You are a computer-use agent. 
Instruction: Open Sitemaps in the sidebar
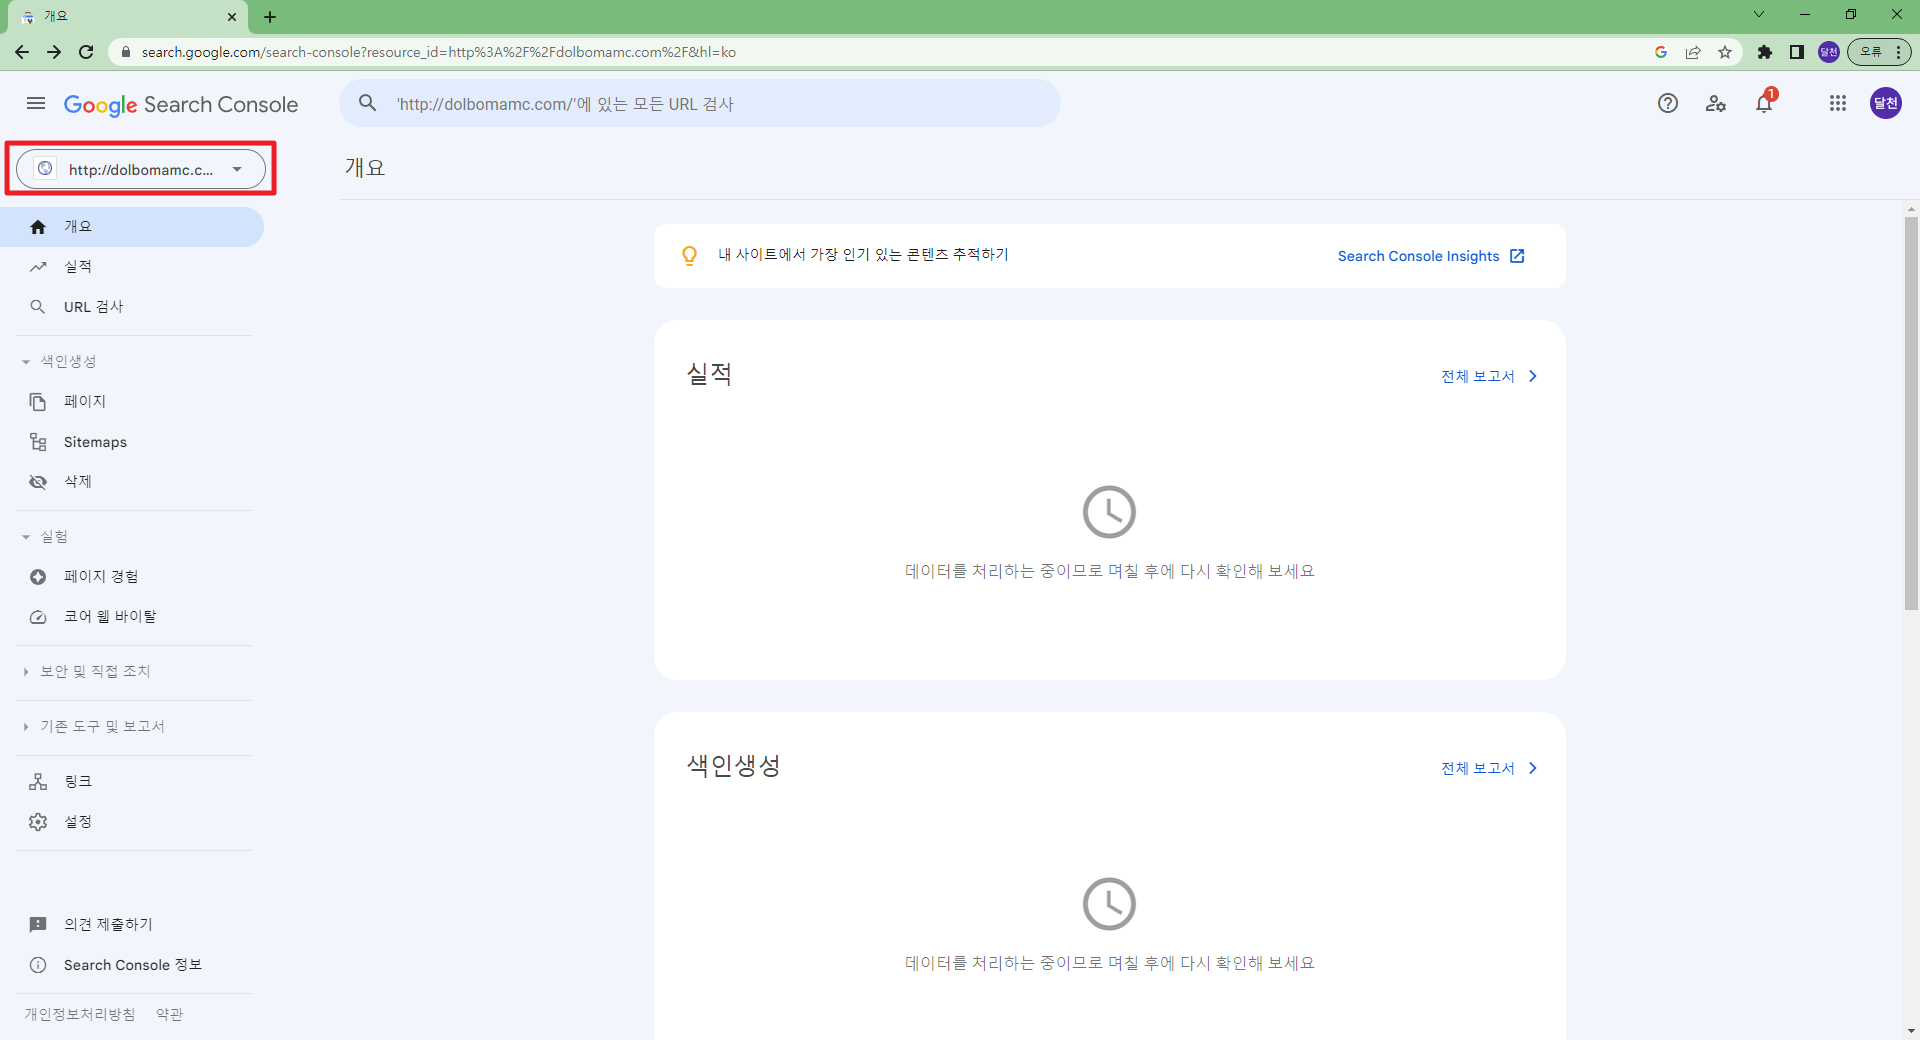click(x=95, y=442)
